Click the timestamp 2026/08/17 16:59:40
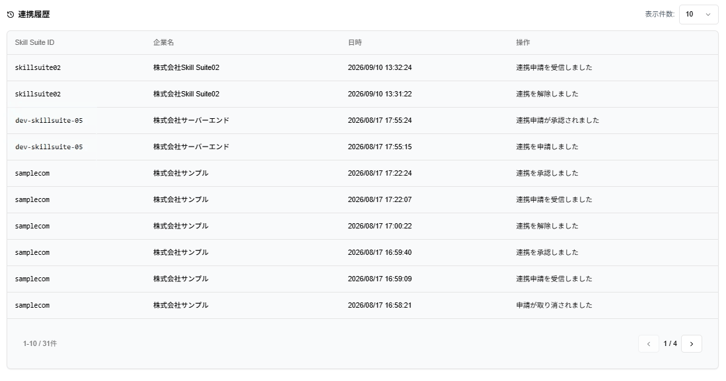Viewport: 726px width, 381px height. [380, 252]
